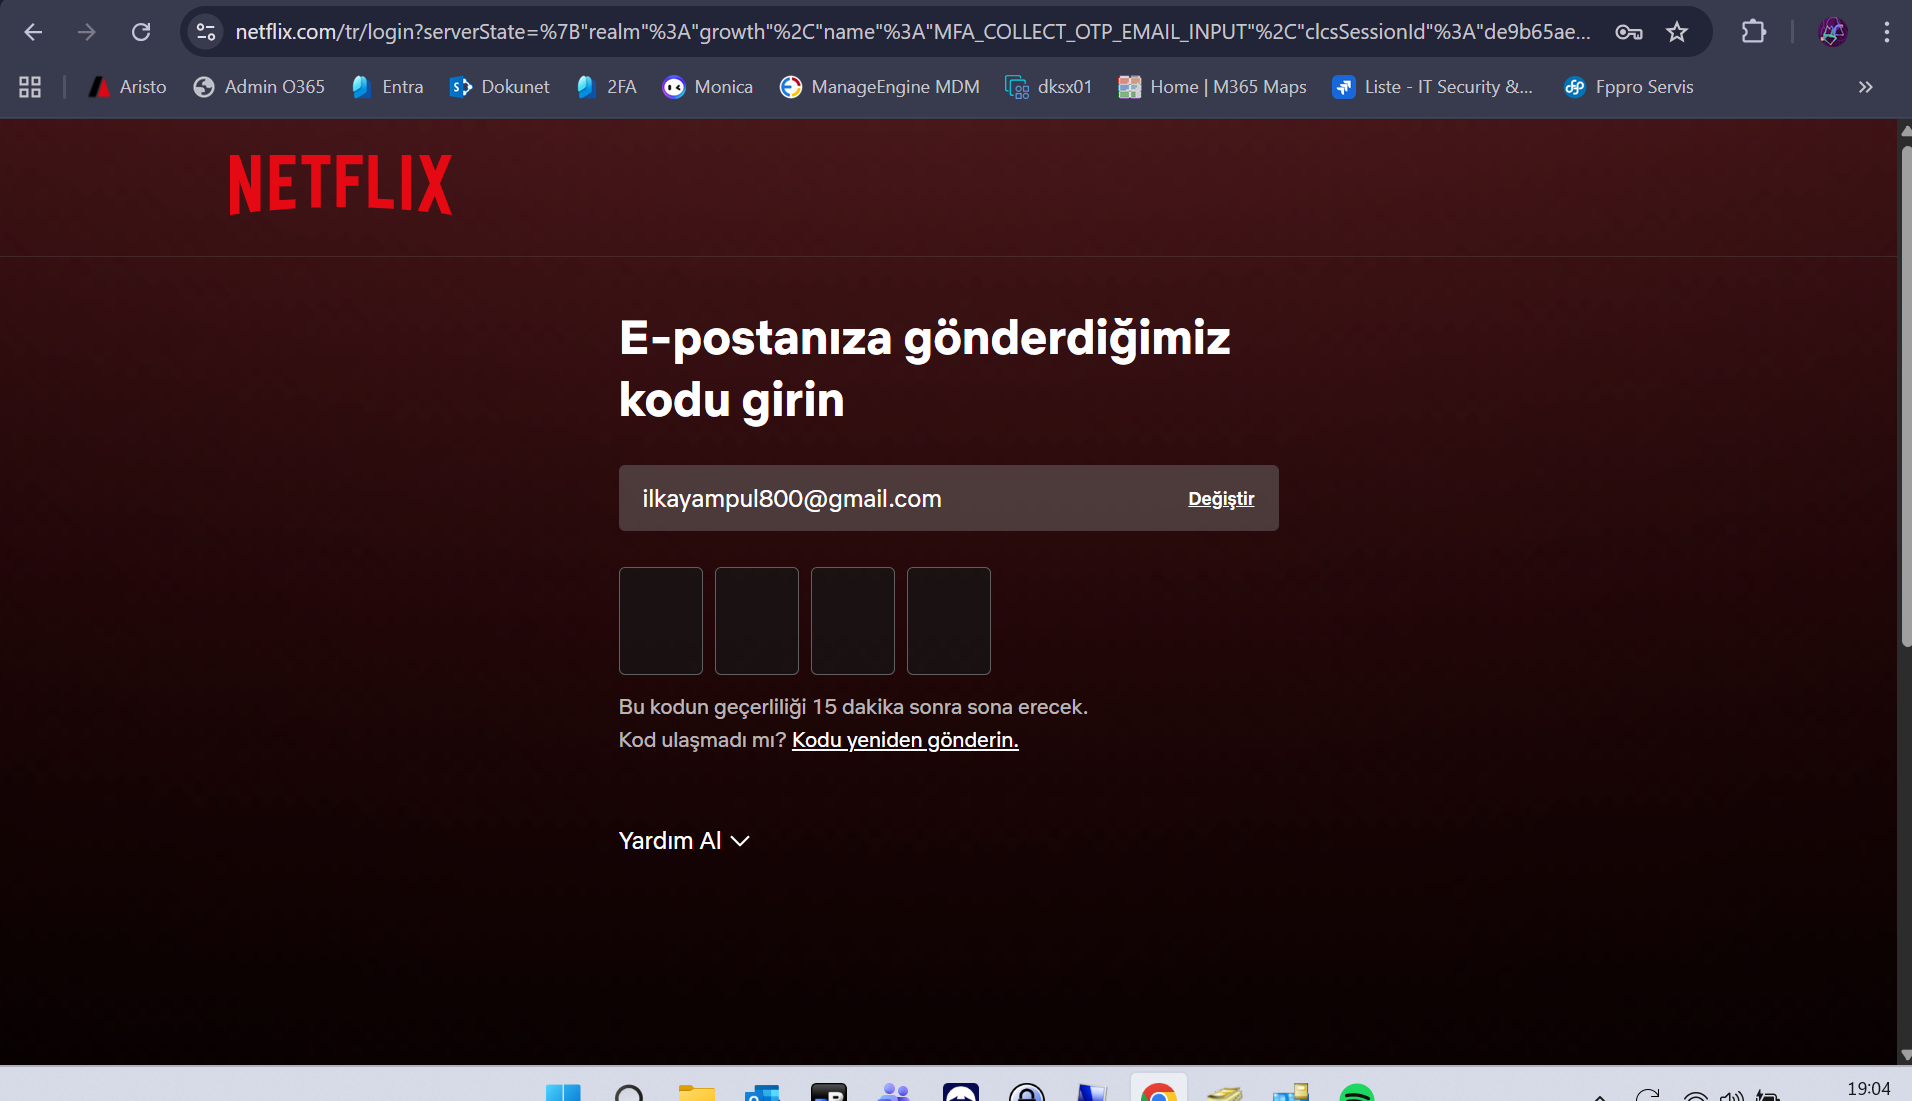Open Google Chrome in the taskbar
Screen dimensions: 1912x1101
1159,1090
